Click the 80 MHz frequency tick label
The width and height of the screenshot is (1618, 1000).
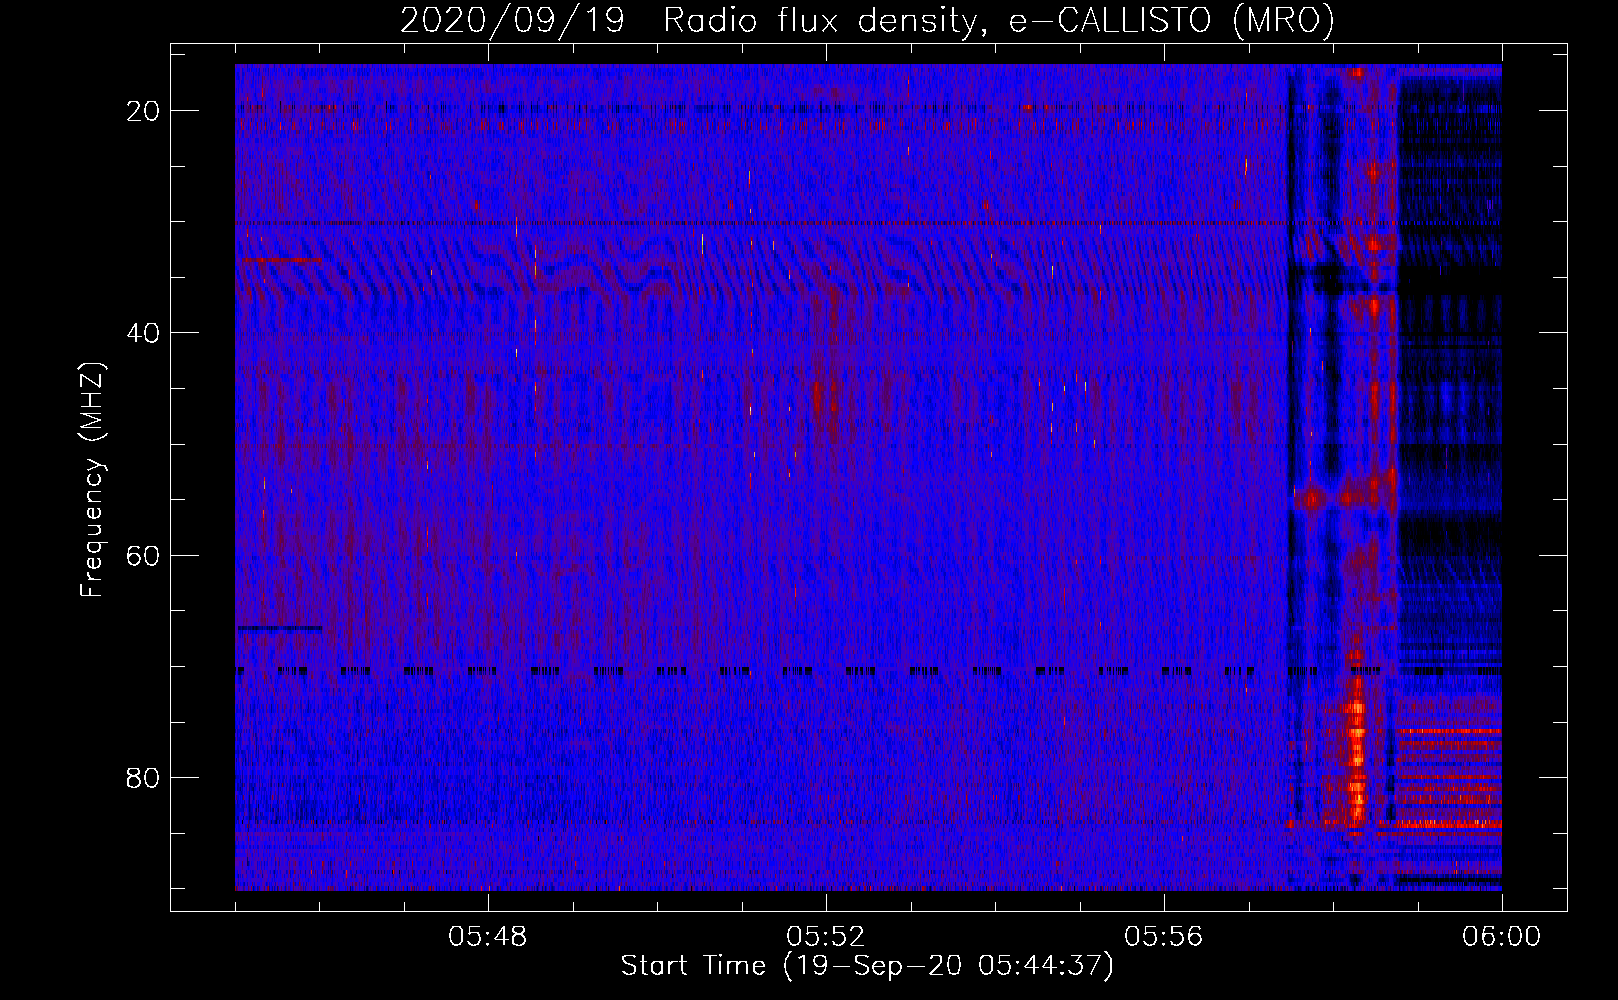pos(143,777)
